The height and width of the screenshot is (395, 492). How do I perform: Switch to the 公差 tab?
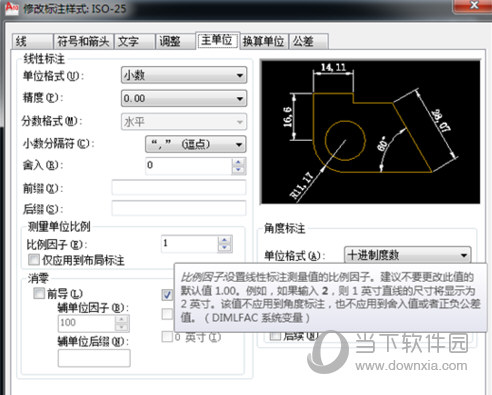308,41
